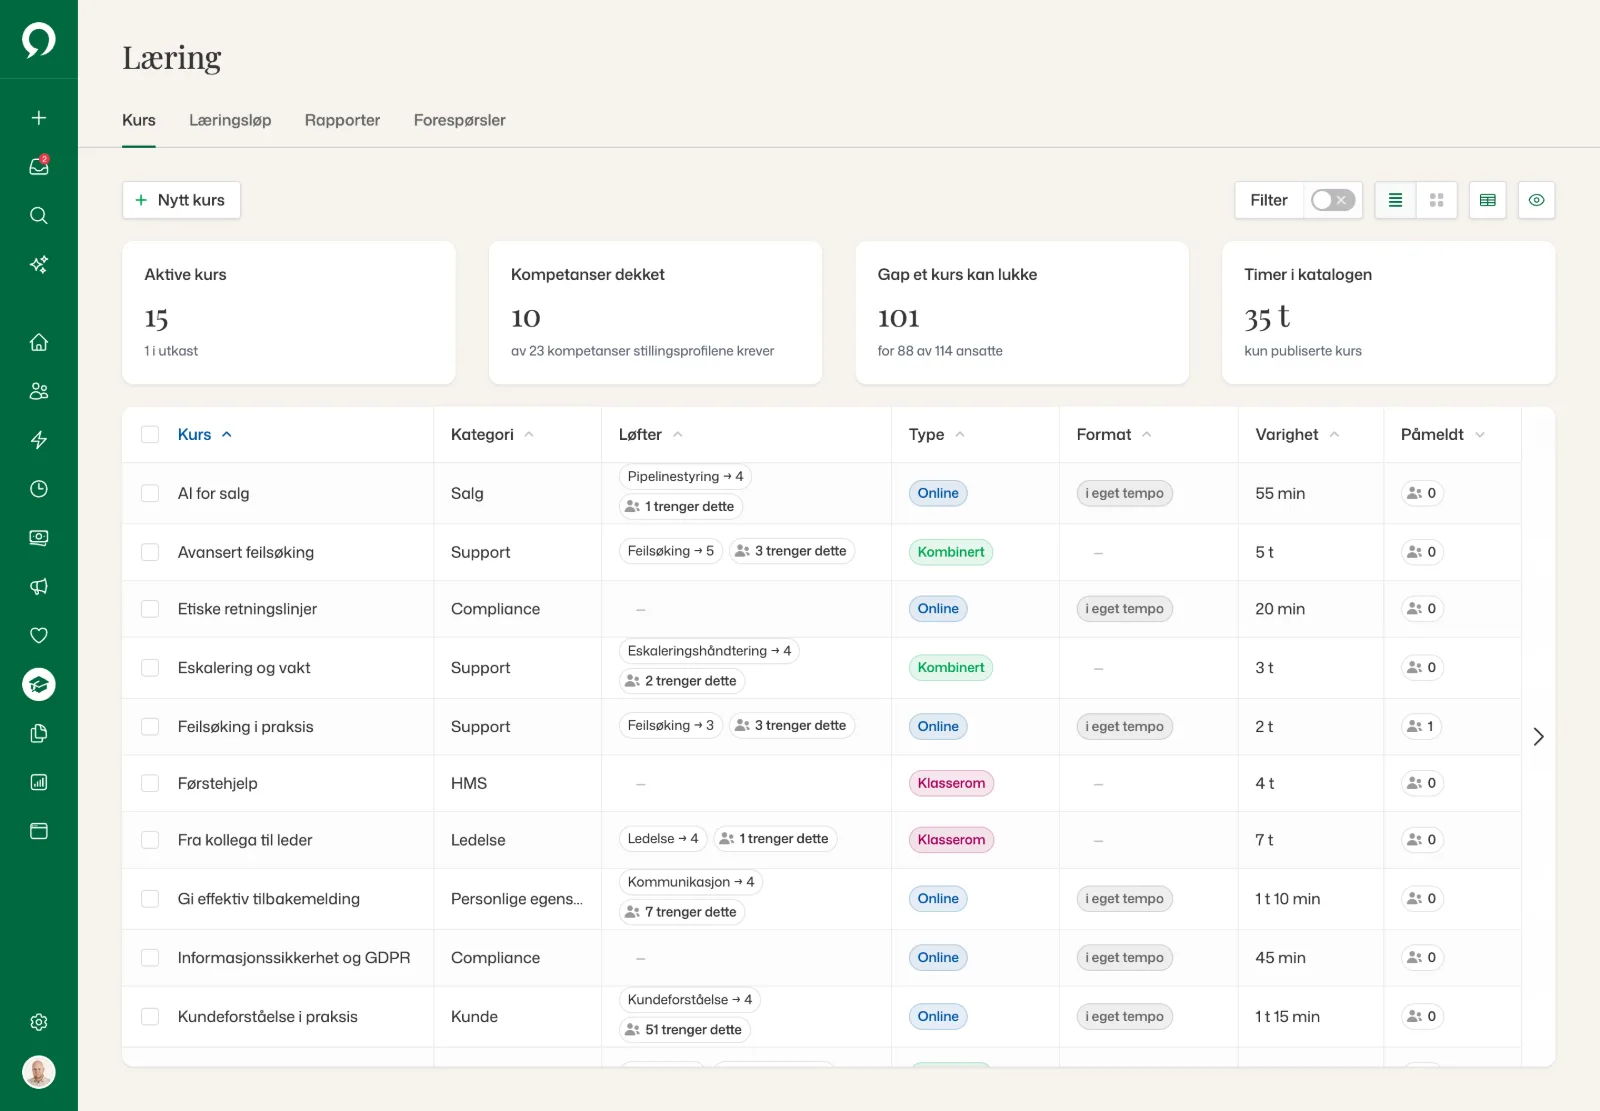Click the green logo at sidebar top
Viewport: 1600px width, 1111px height.
pyautogui.click(x=39, y=40)
